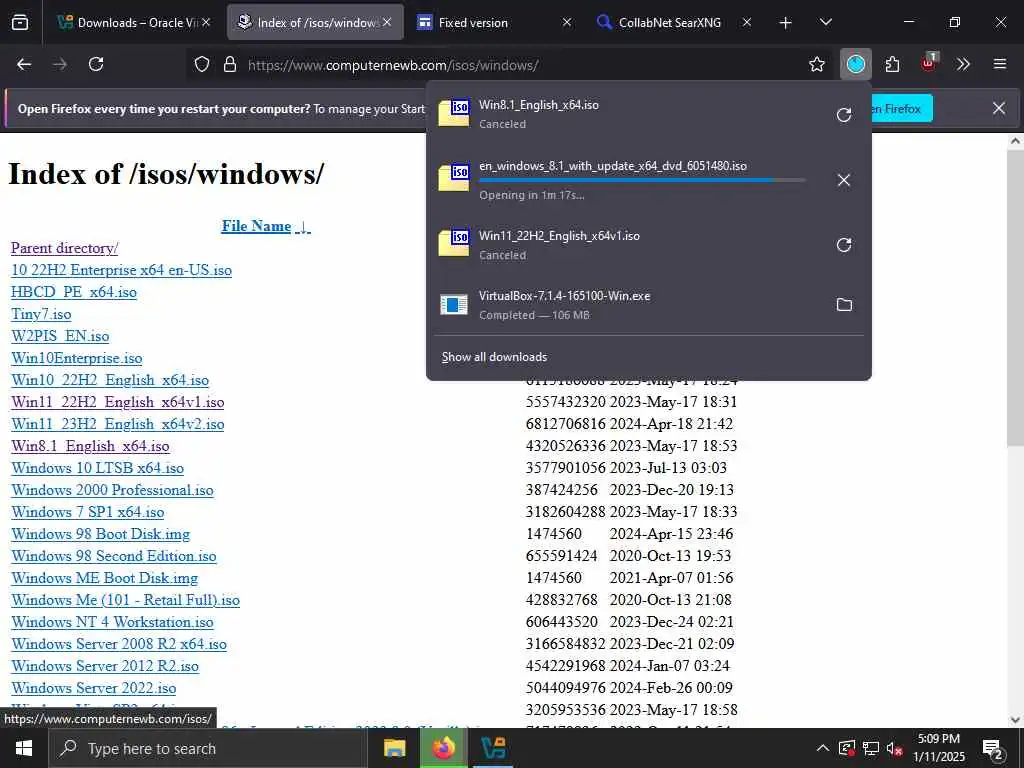Click Show all downloads
This screenshot has width=1024, height=768.
pyautogui.click(x=494, y=357)
